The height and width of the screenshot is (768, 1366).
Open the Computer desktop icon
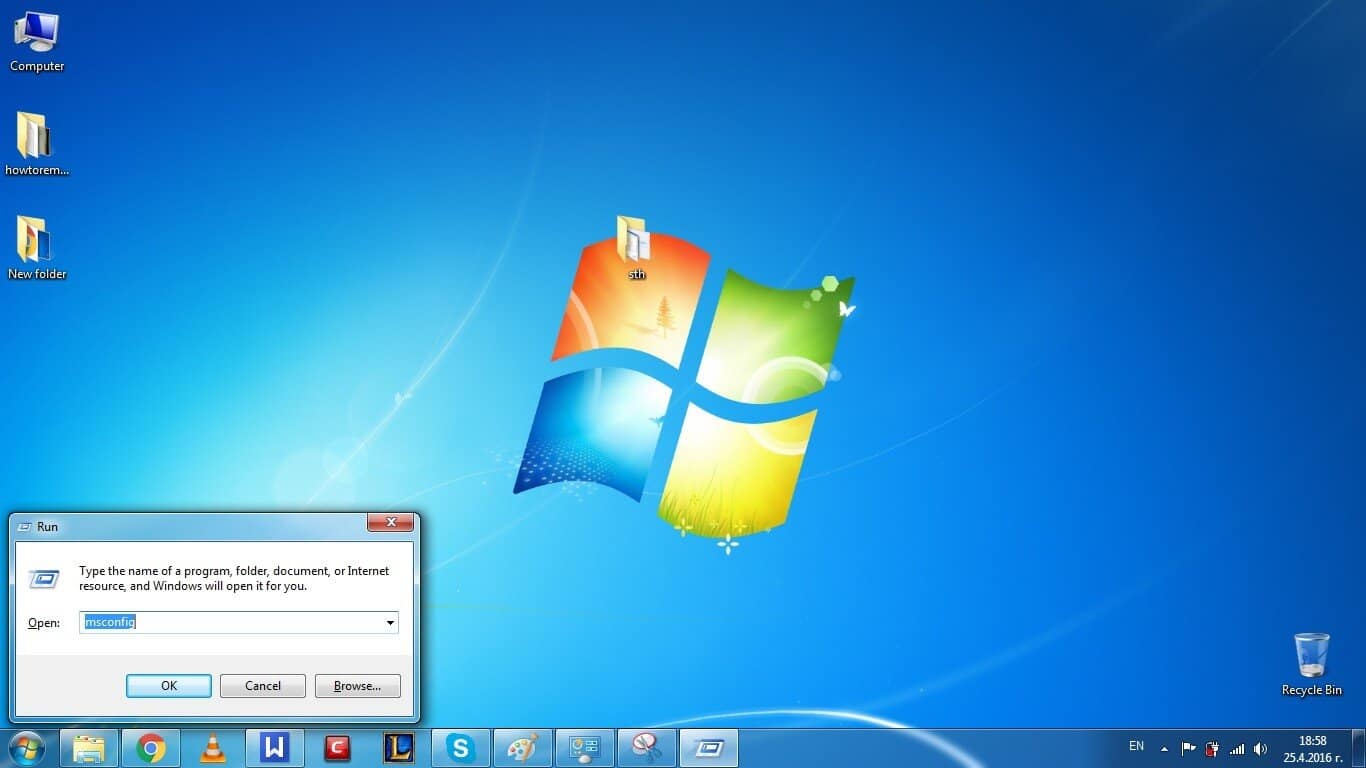tap(37, 42)
